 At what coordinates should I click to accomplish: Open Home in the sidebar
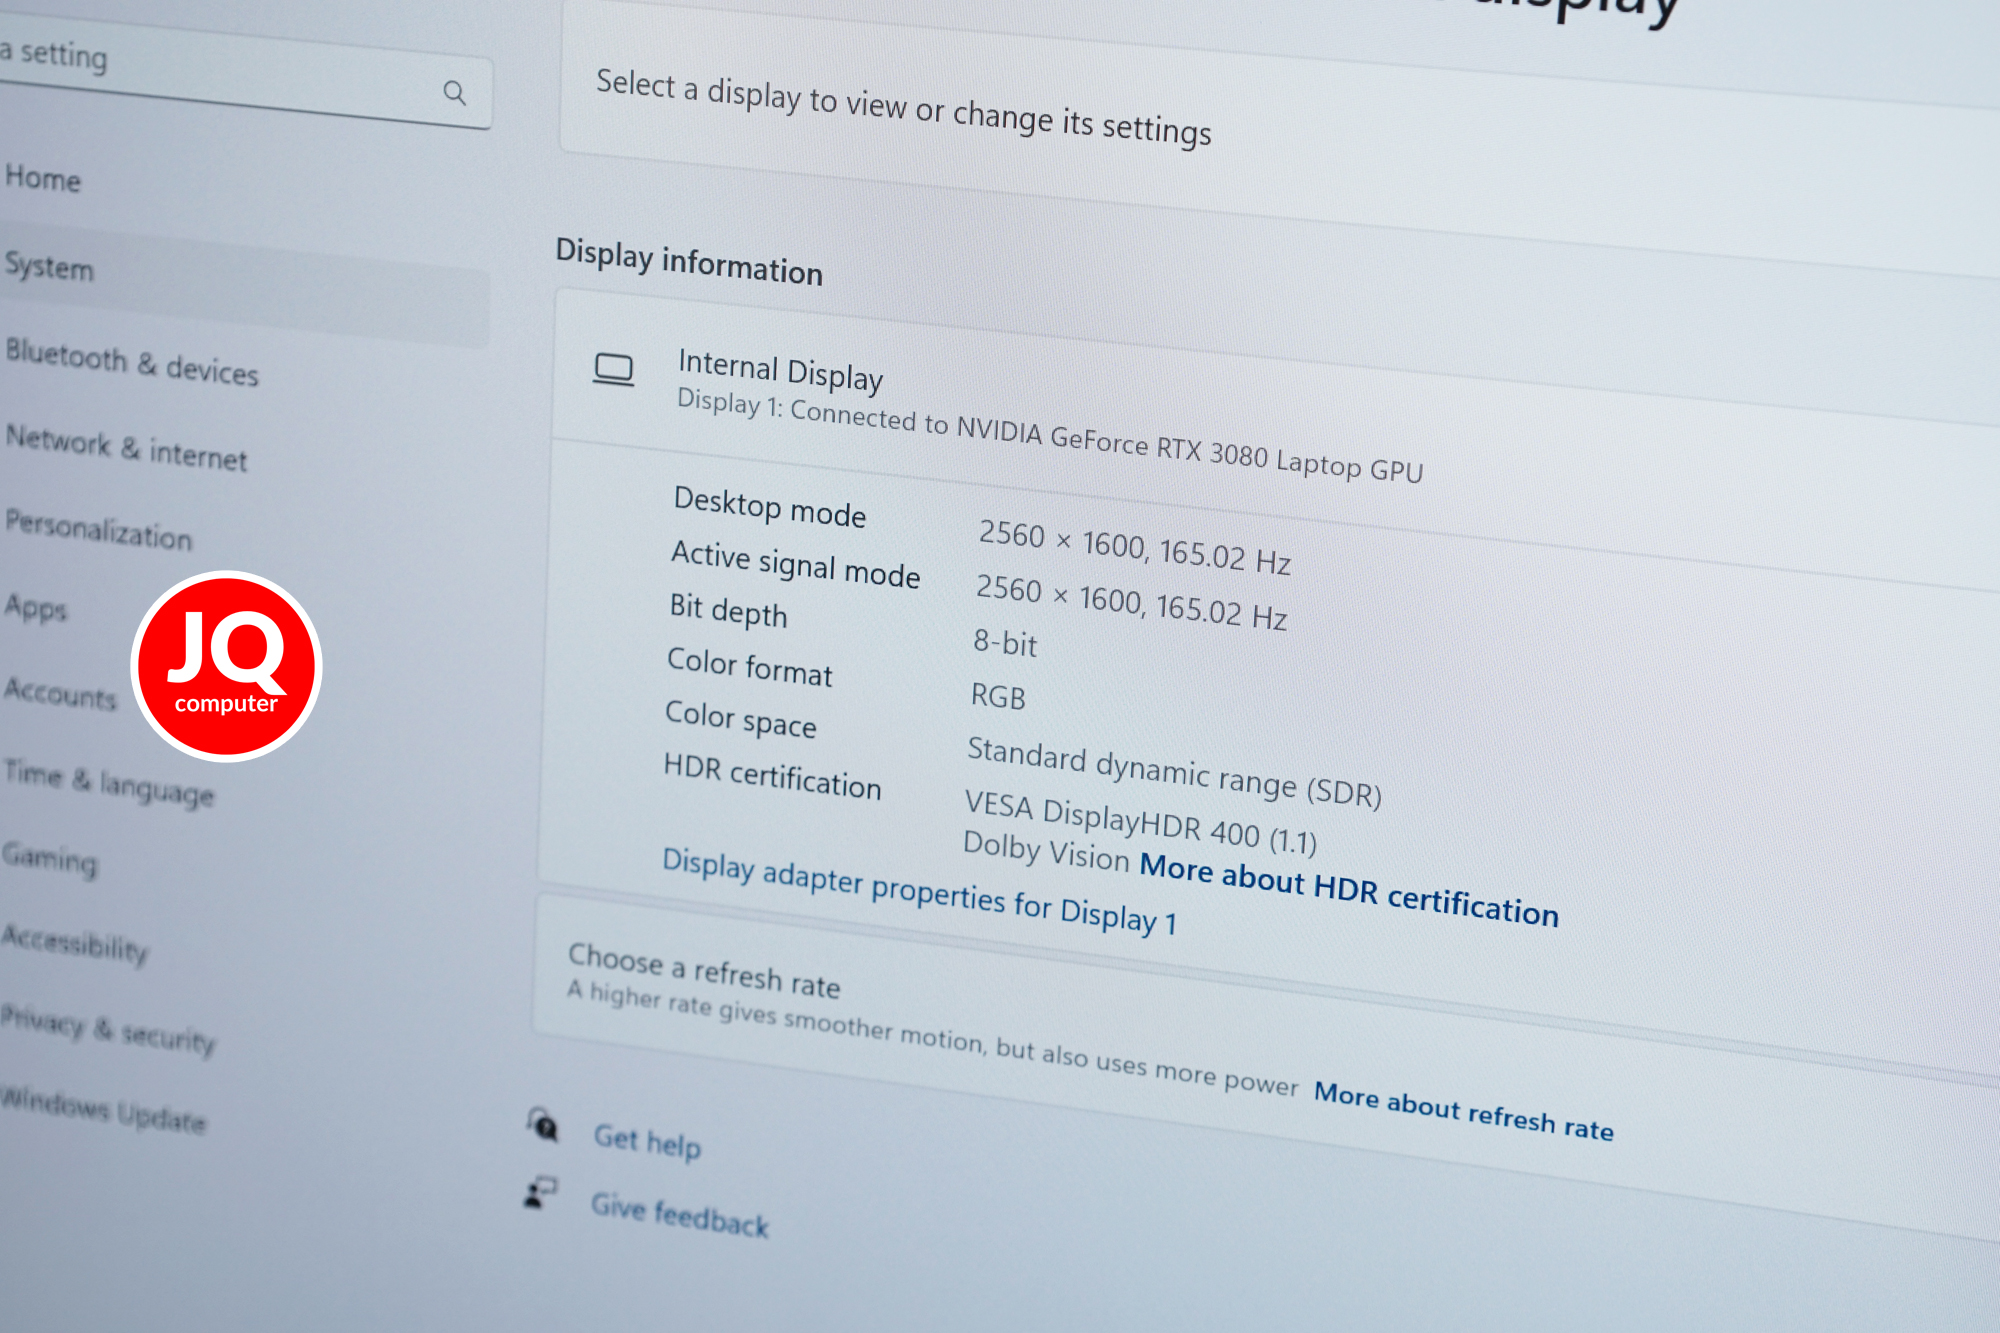[x=43, y=178]
